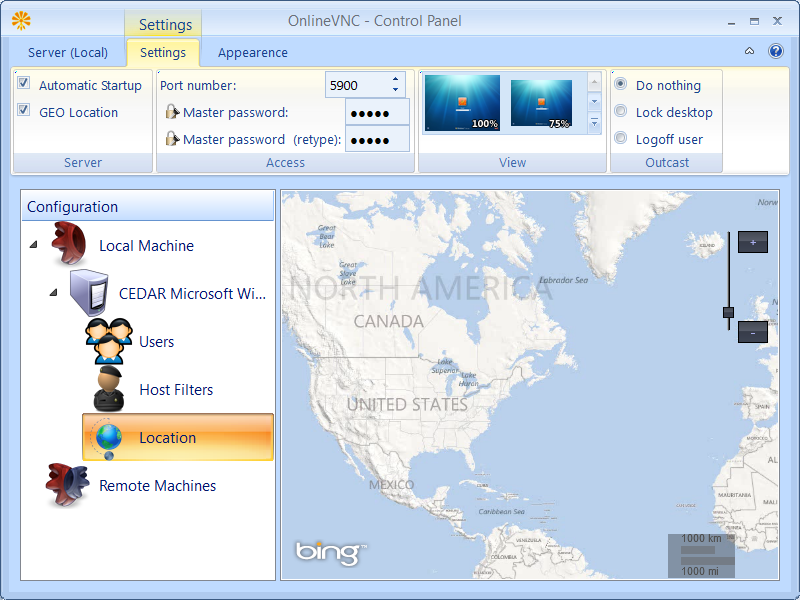Click the Master password lock icon
This screenshot has height=600, width=800.
[172, 112]
